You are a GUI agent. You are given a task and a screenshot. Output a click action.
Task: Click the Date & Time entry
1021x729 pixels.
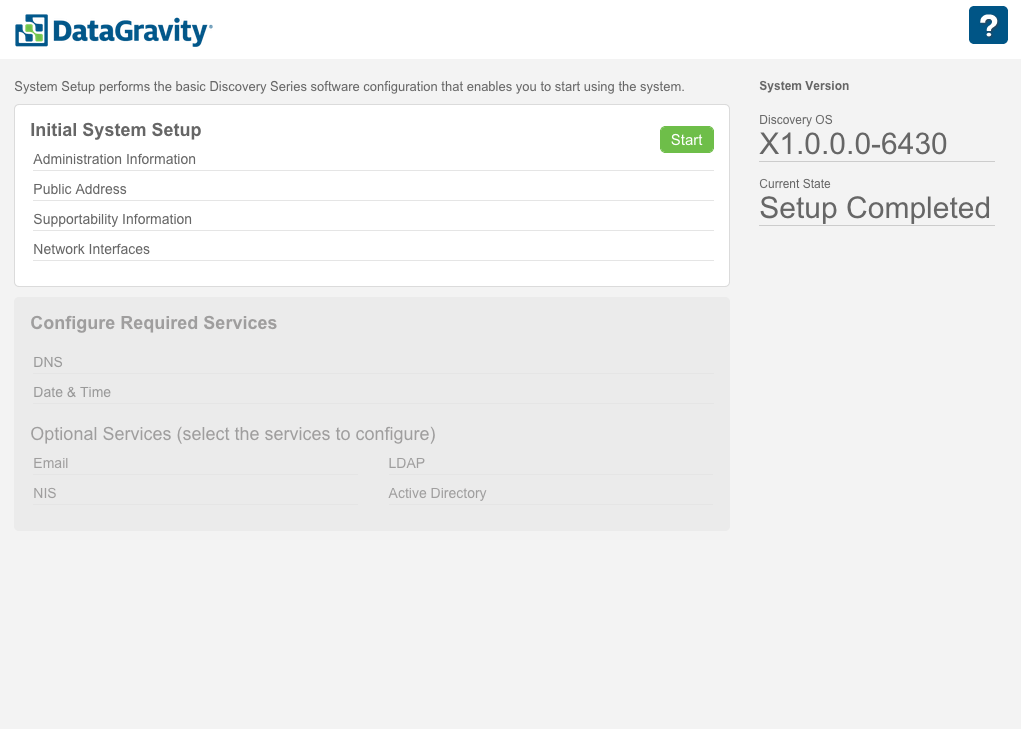(72, 392)
